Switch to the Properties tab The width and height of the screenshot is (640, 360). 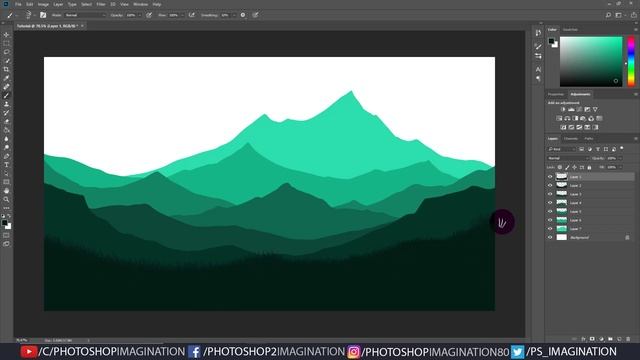556,94
